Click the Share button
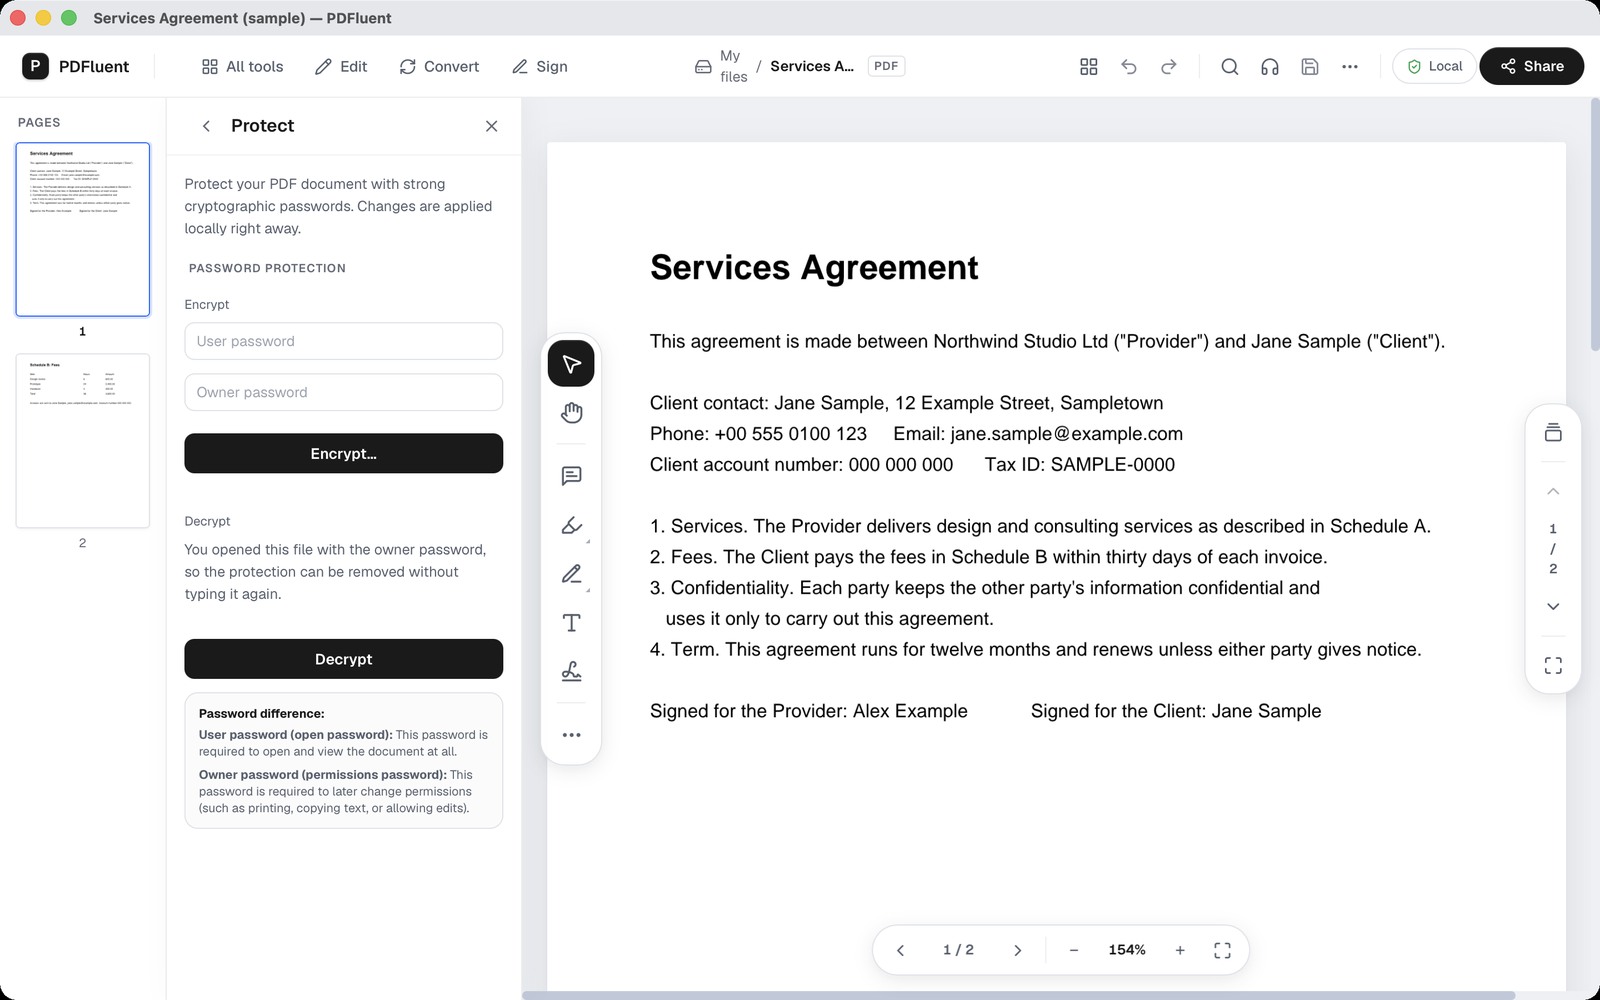Viewport: 1600px width, 1000px height. (x=1531, y=66)
